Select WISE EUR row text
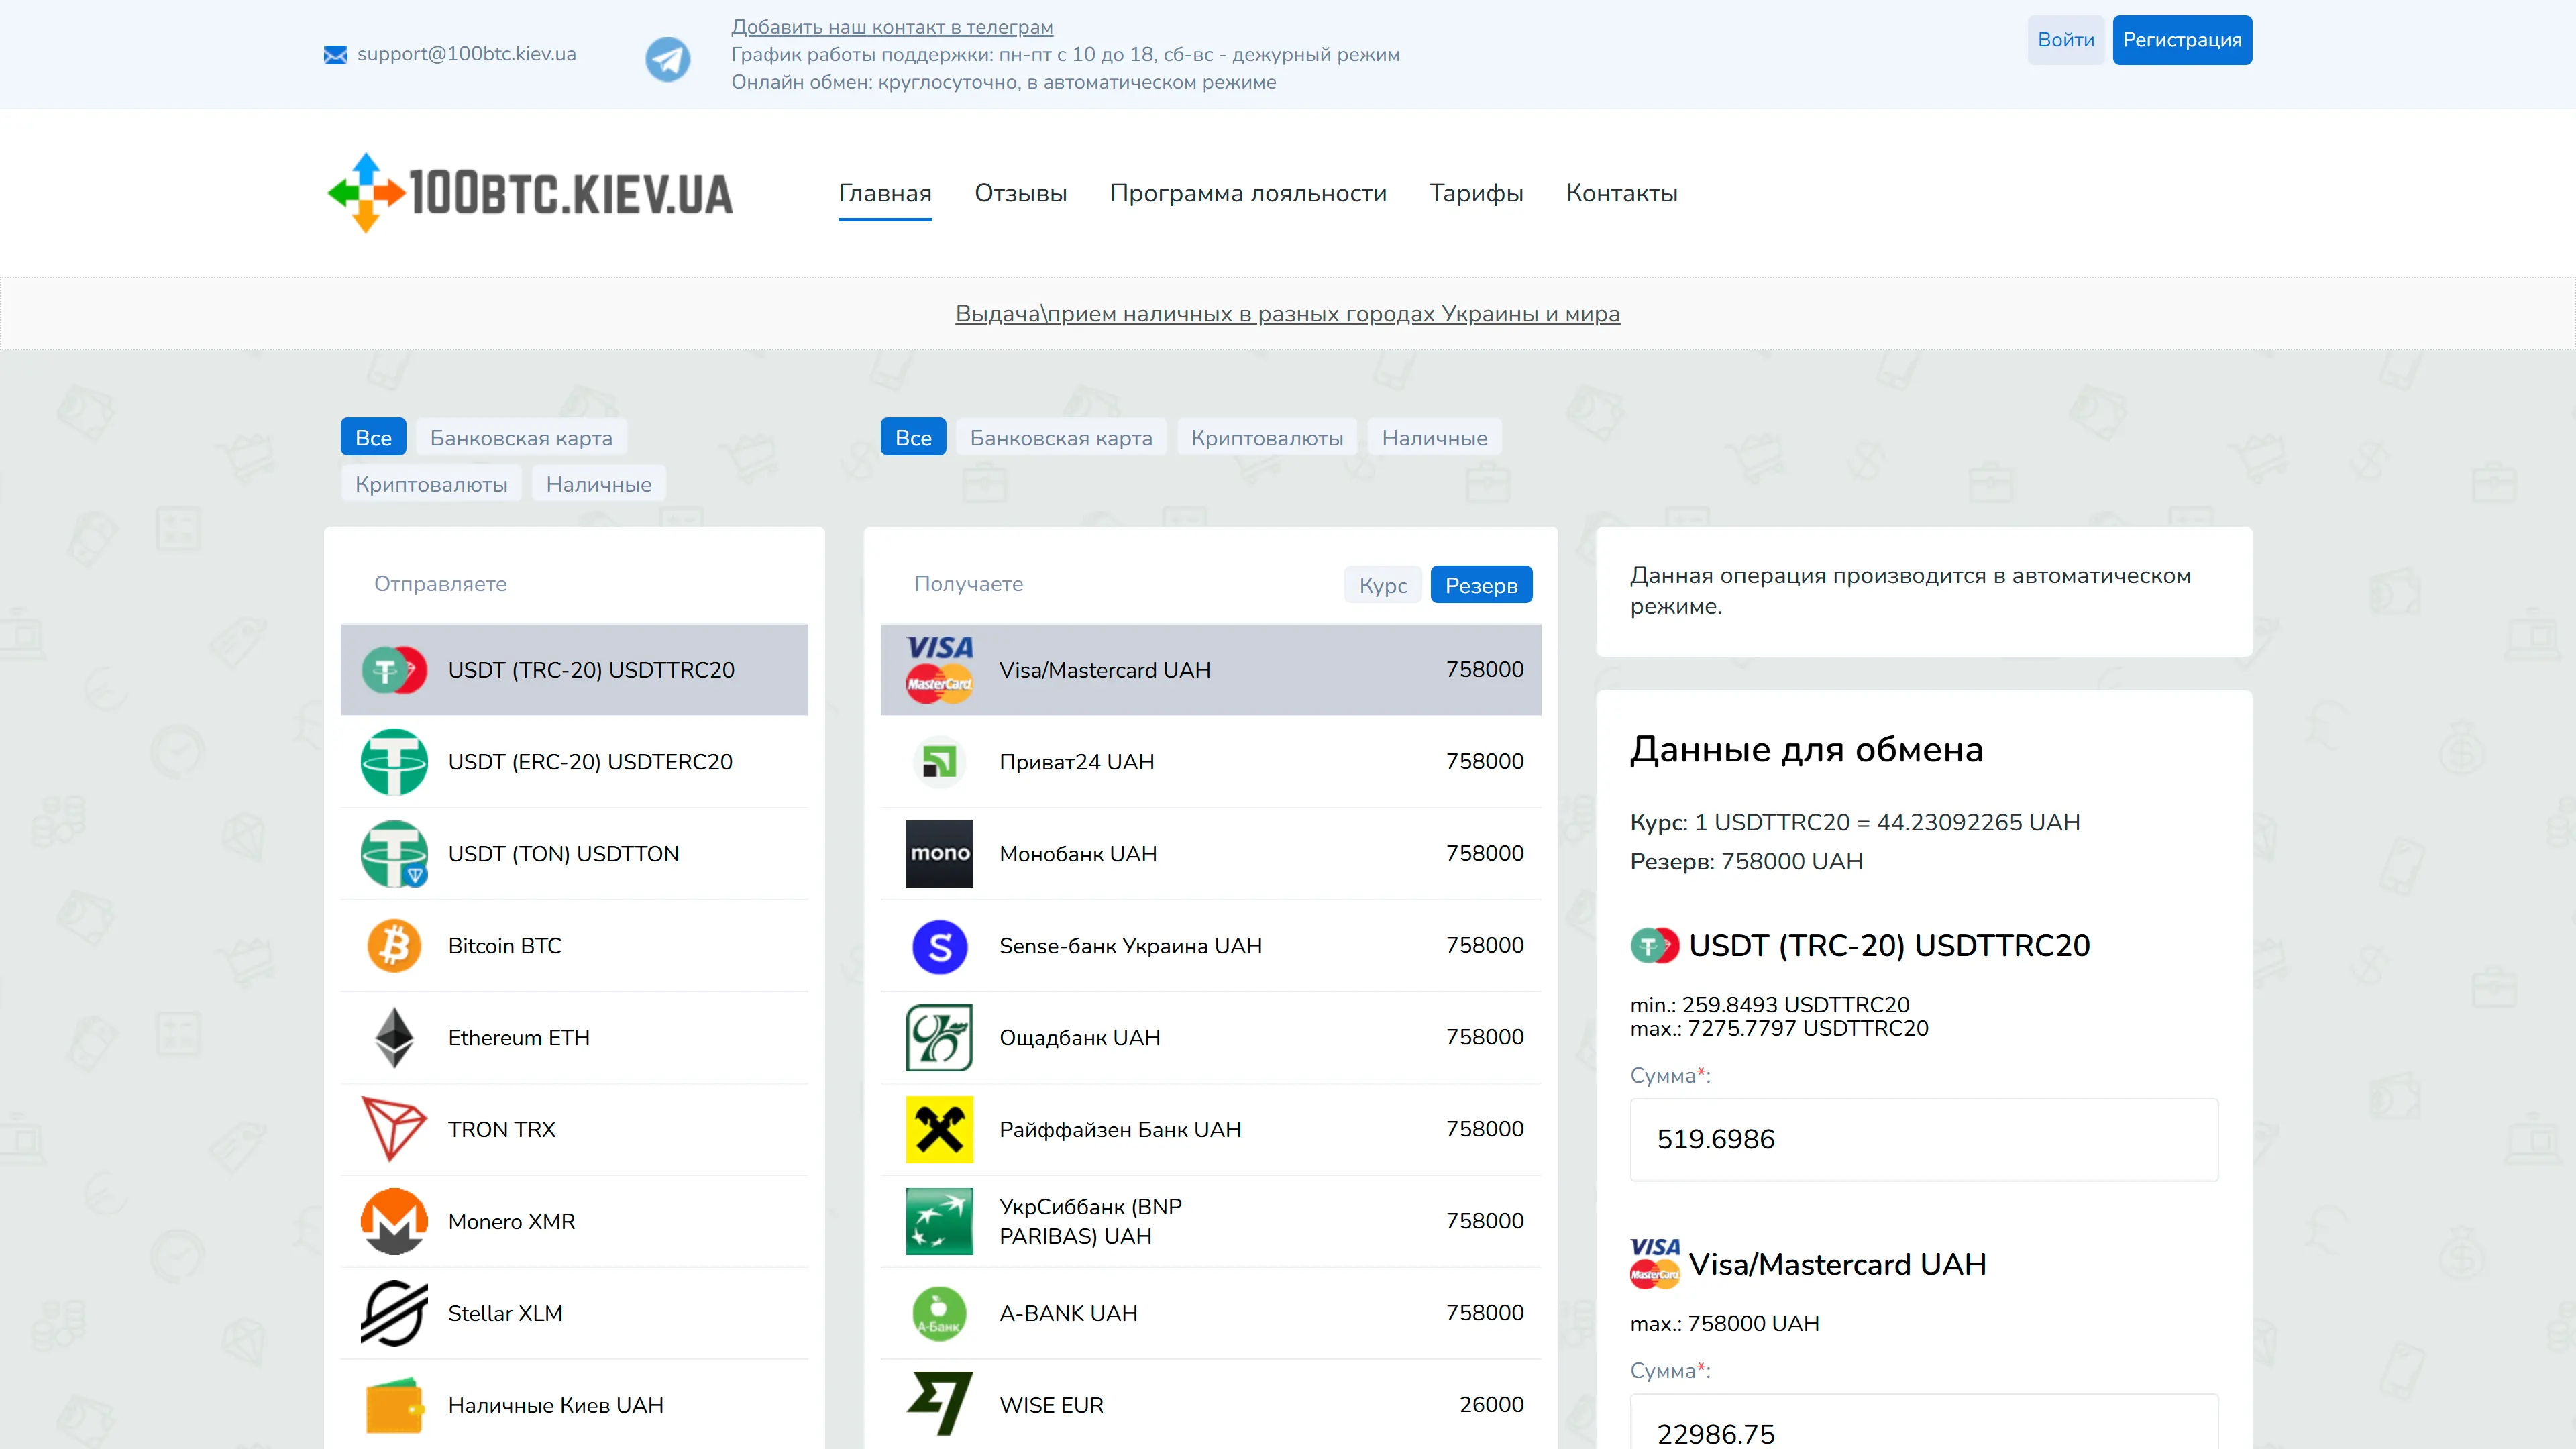The image size is (2576, 1449). (x=1051, y=1406)
